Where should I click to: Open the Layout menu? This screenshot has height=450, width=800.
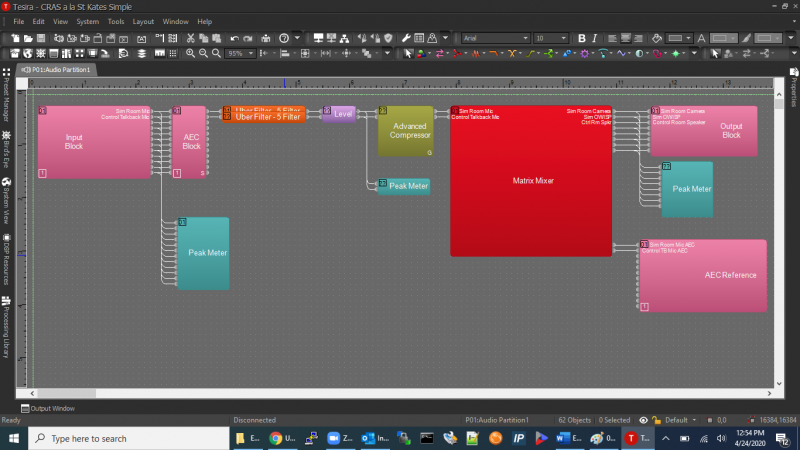(x=143, y=21)
